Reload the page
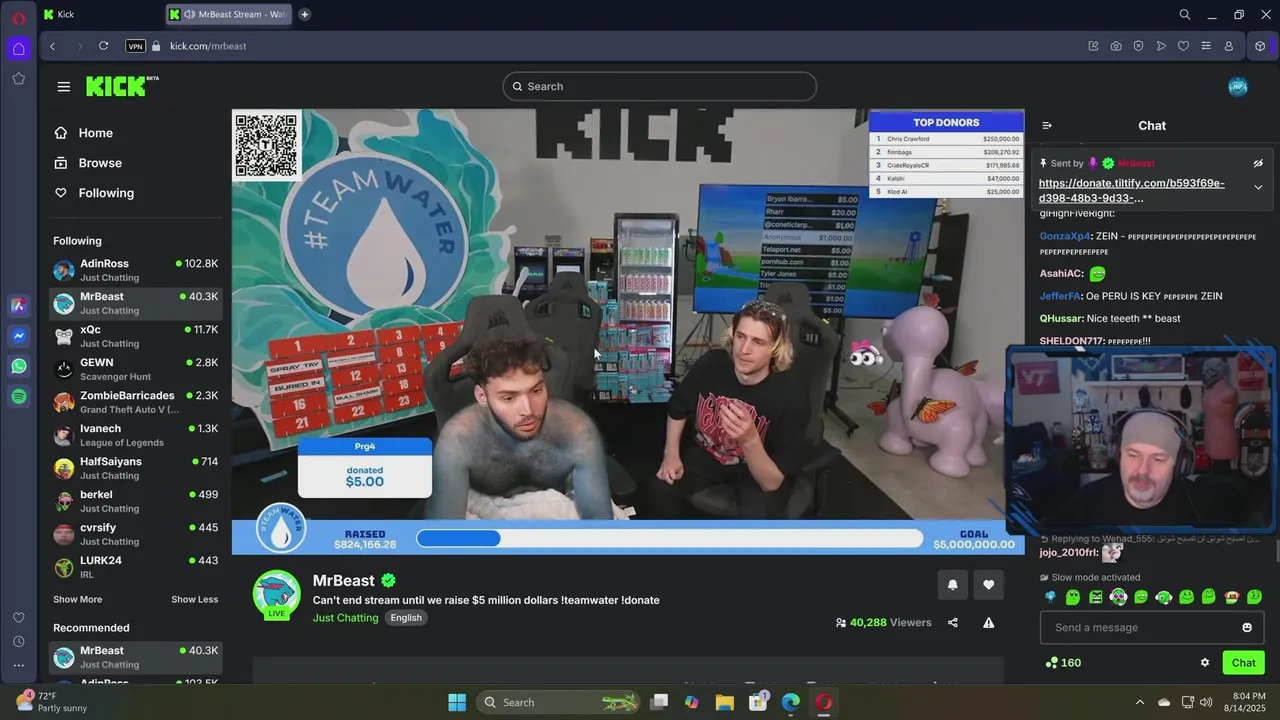Image resolution: width=1280 pixels, height=720 pixels. (103, 46)
